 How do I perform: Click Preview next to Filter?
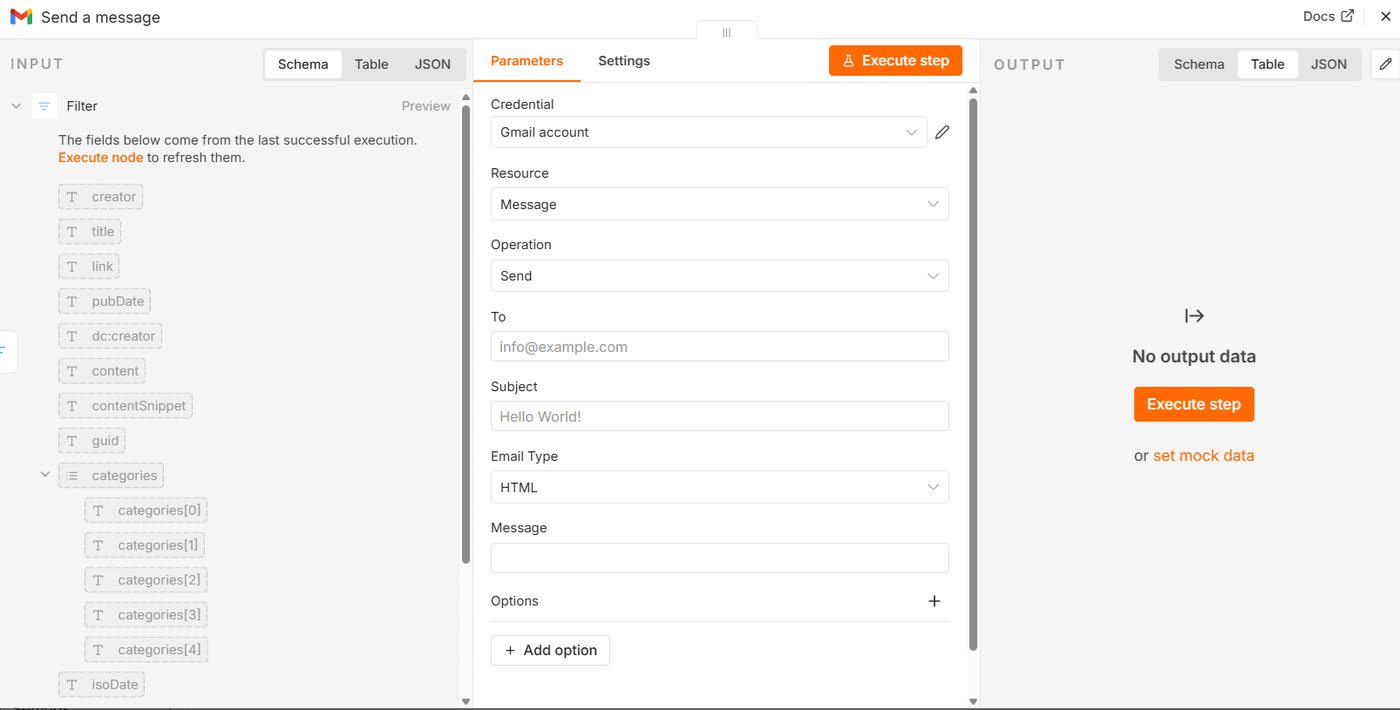(426, 106)
